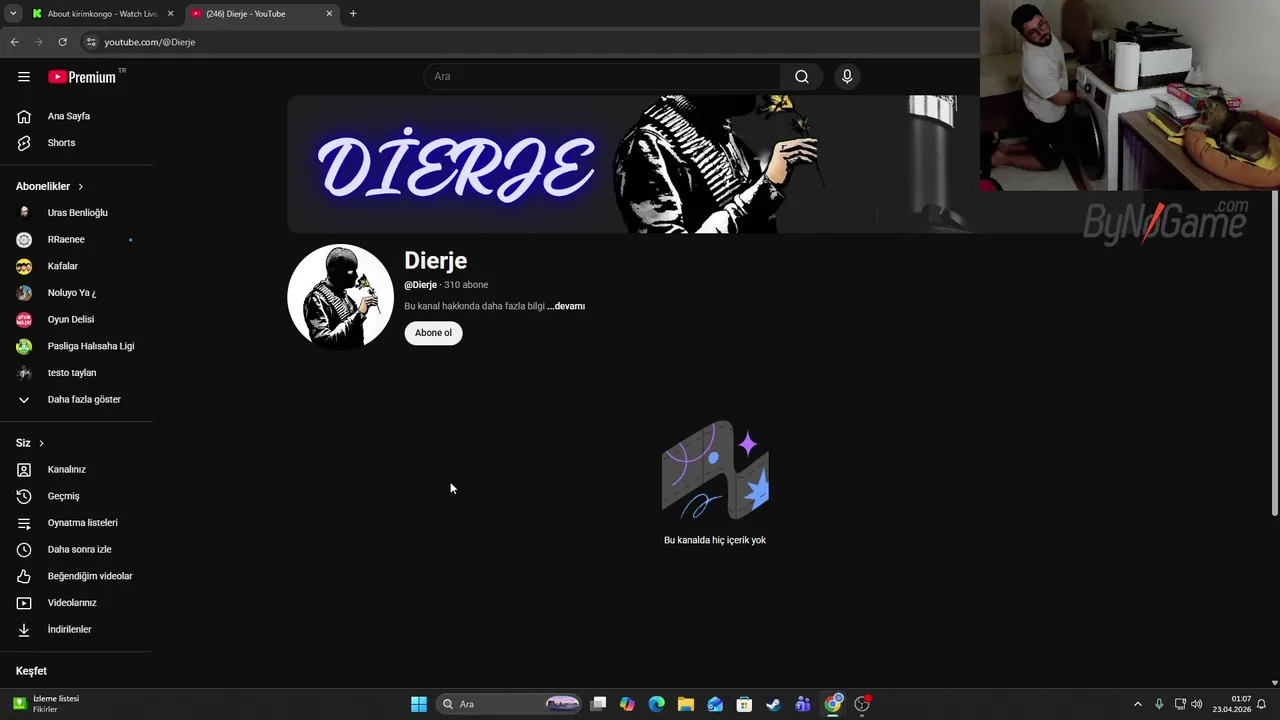Click the address bar URL youtube.com/@Dierje
The width and height of the screenshot is (1280, 720).
coord(150,42)
